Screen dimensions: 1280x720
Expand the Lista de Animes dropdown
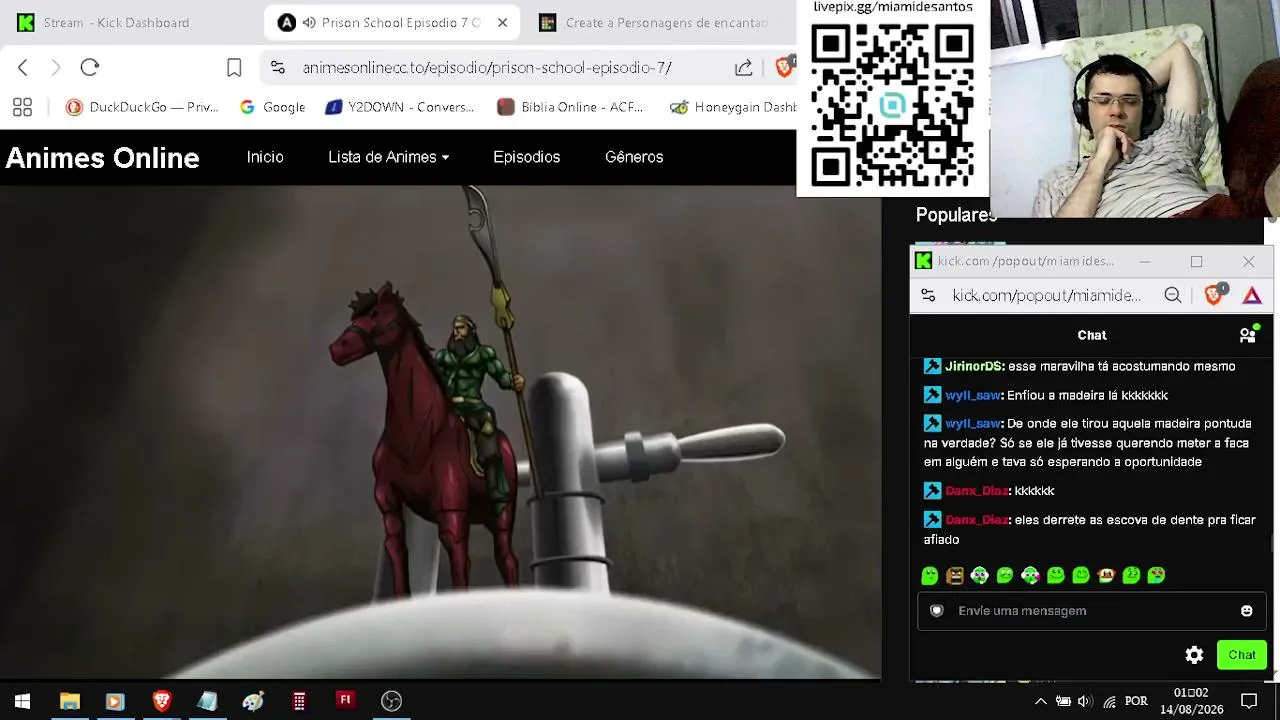(388, 157)
